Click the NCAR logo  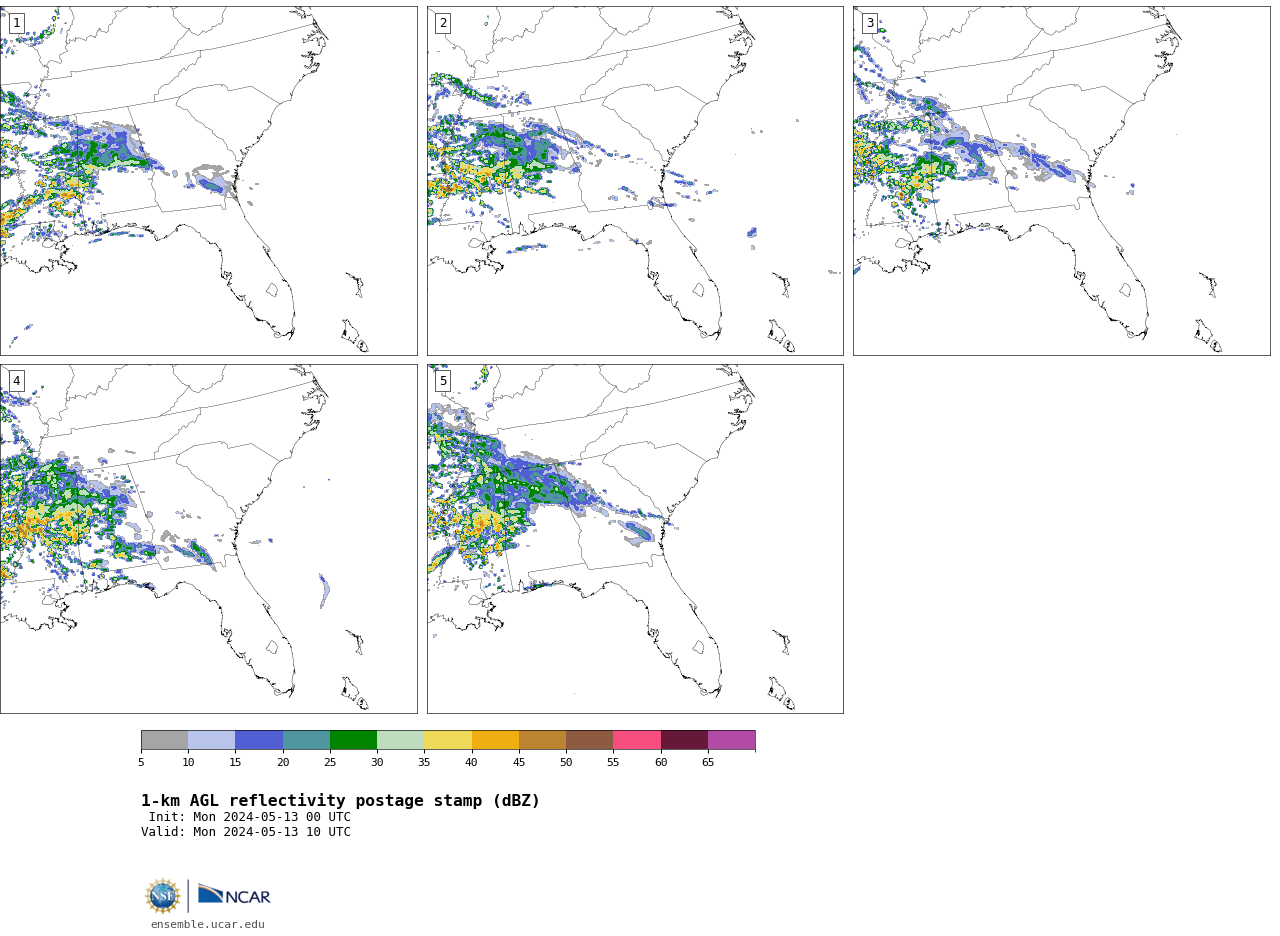pos(234,896)
